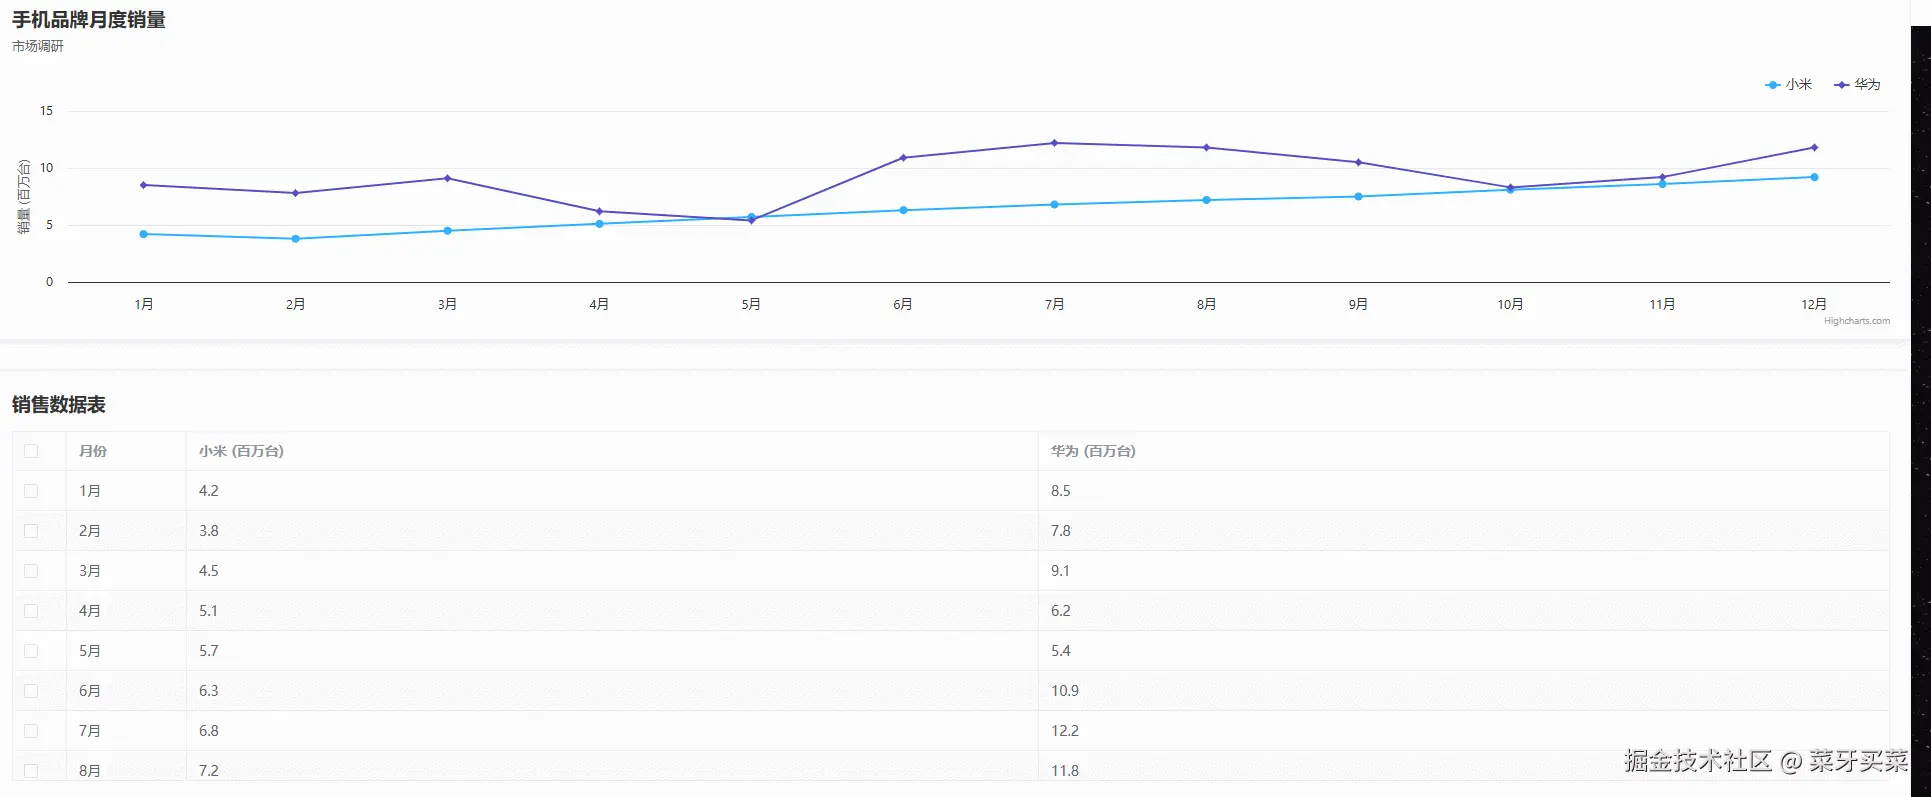This screenshot has width=1931, height=797.
Task: Click the 华为 data point for 9月
Action: click(x=1358, y=162)
